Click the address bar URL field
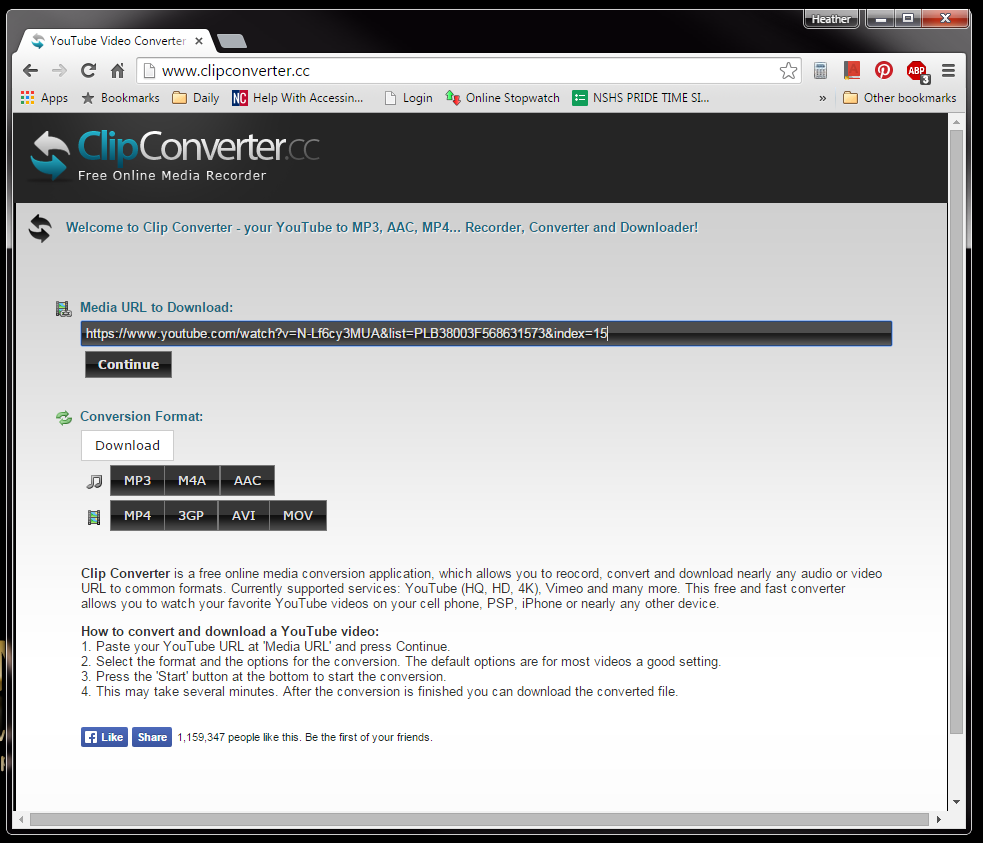The image size is (983, 843). tap(468, 71)
